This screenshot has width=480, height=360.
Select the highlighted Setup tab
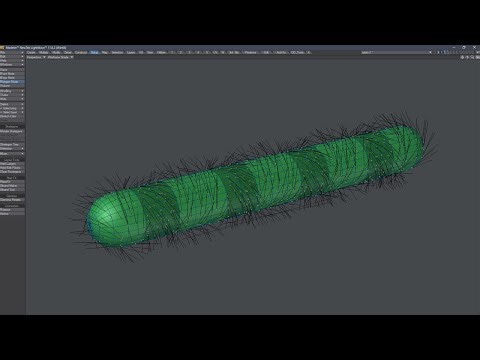coord(95,52)
